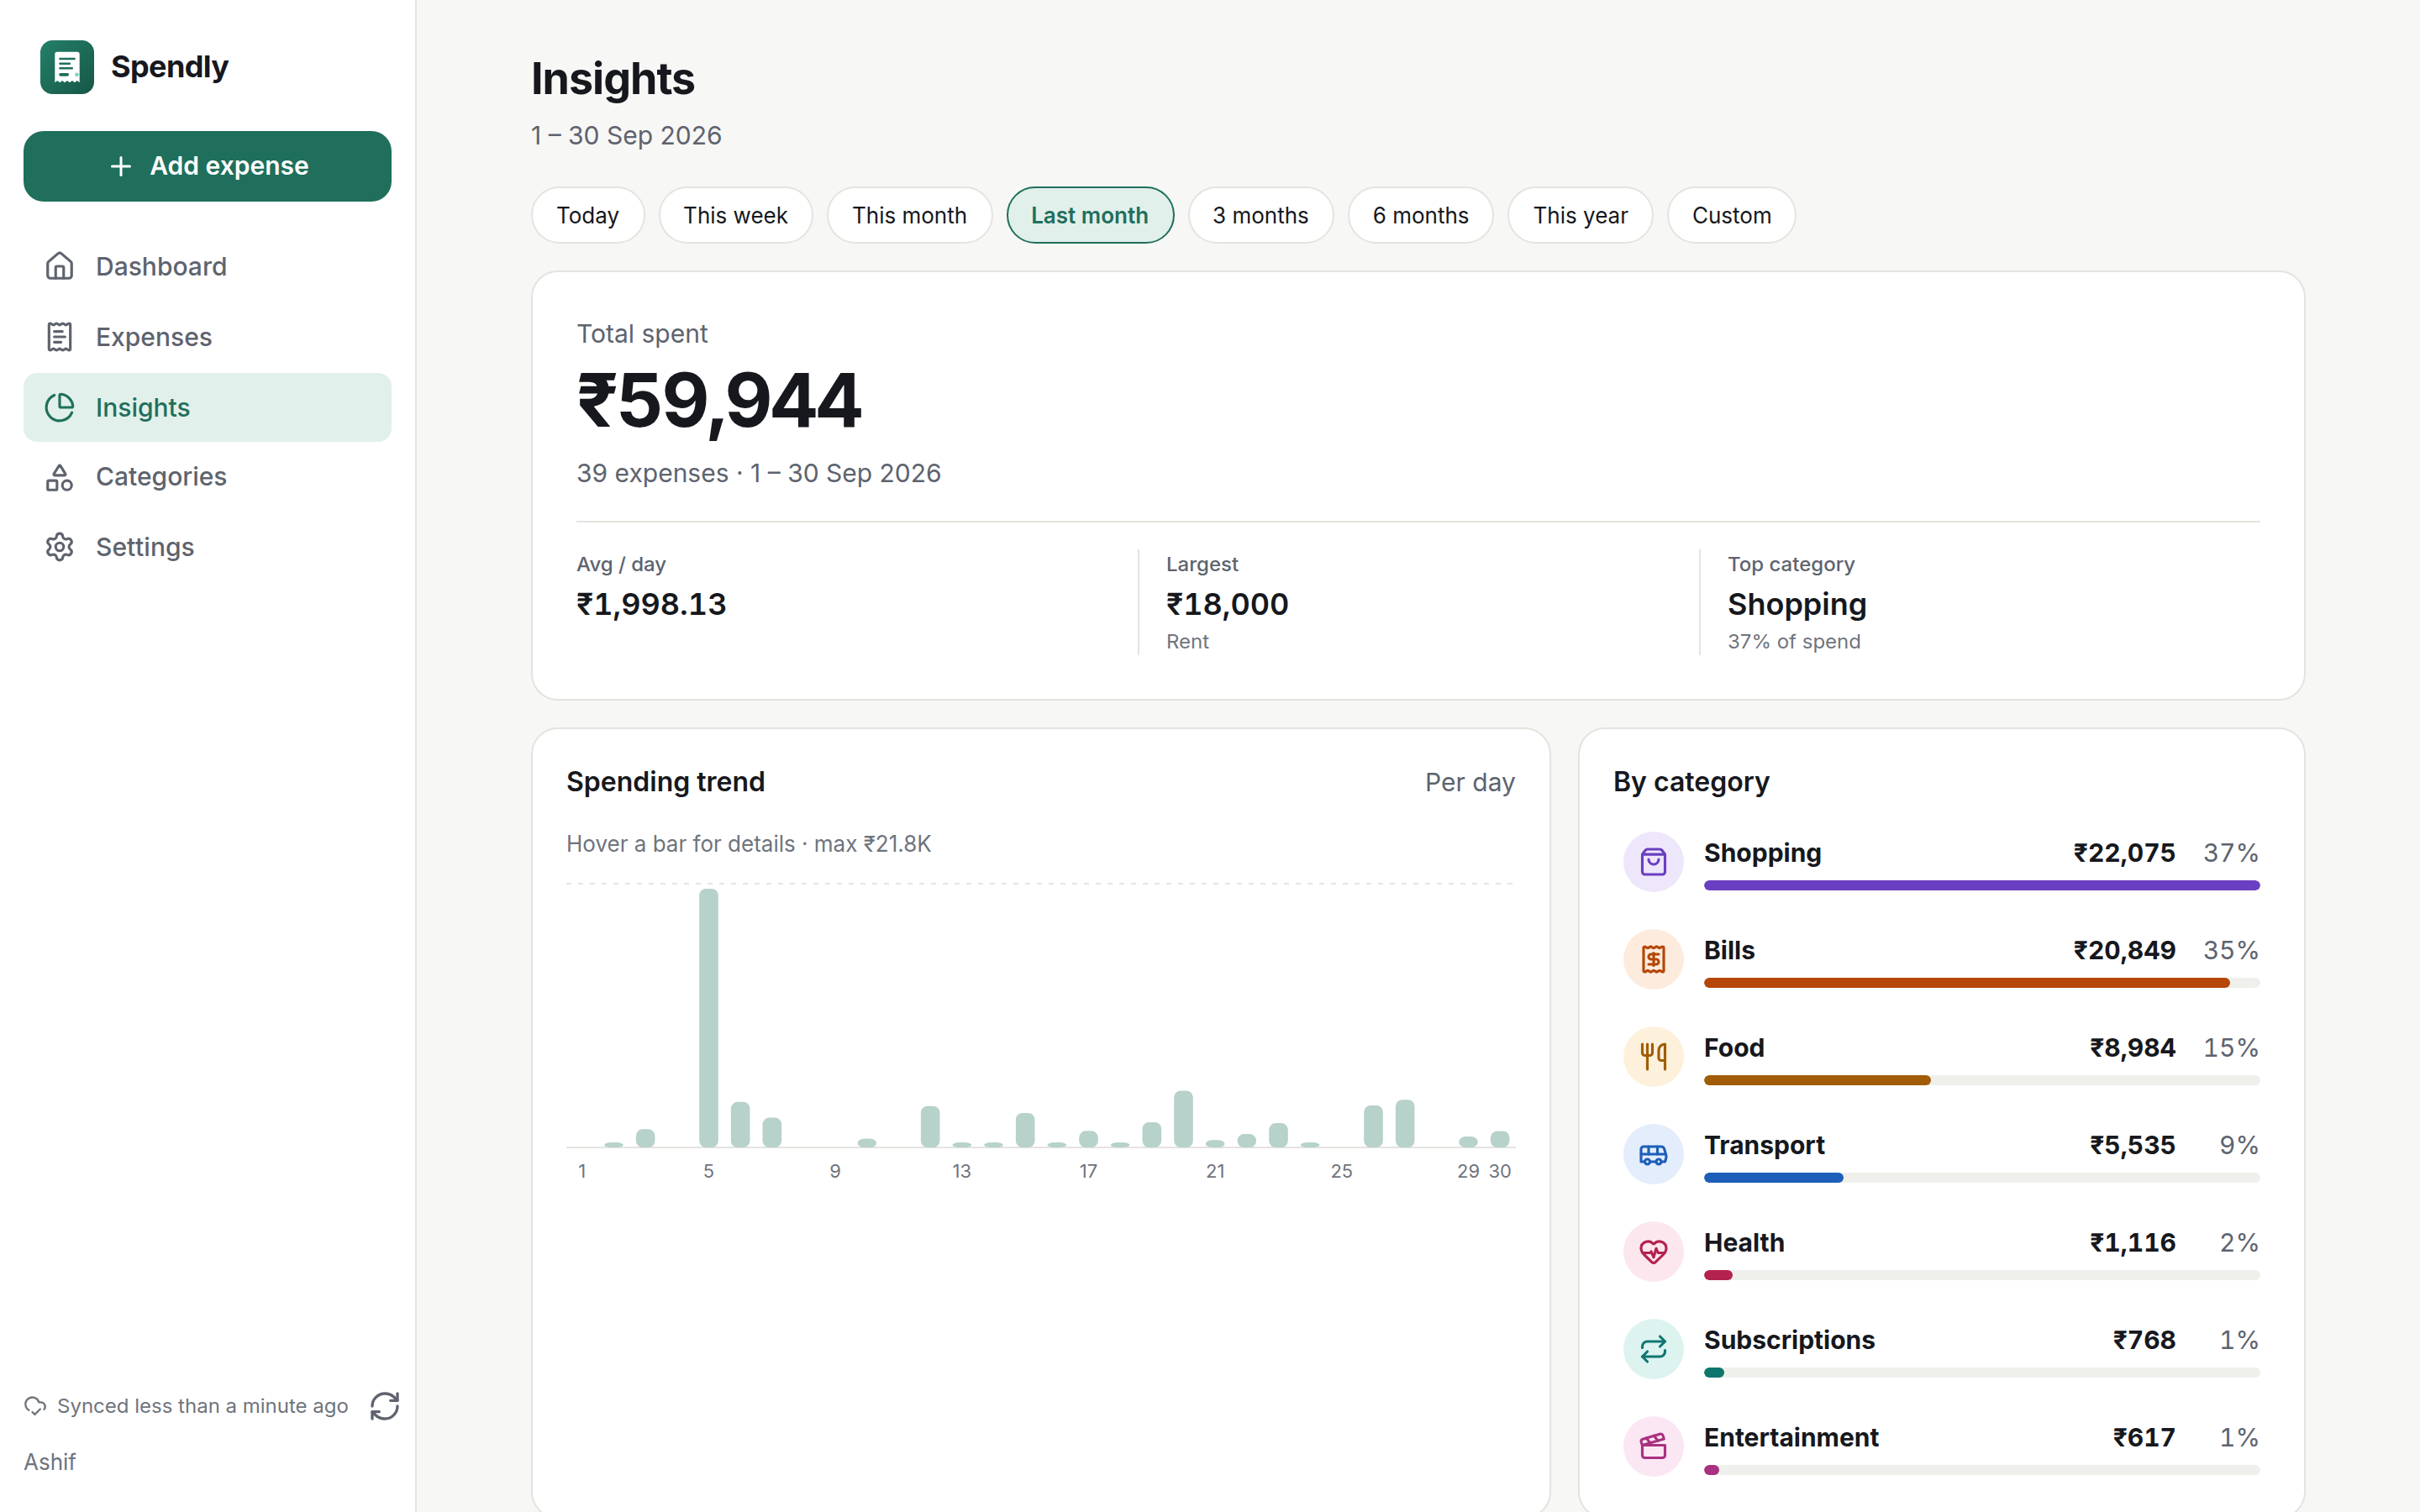Switch to This month range
The image size is (2420, 1512).
coord(909,215)
